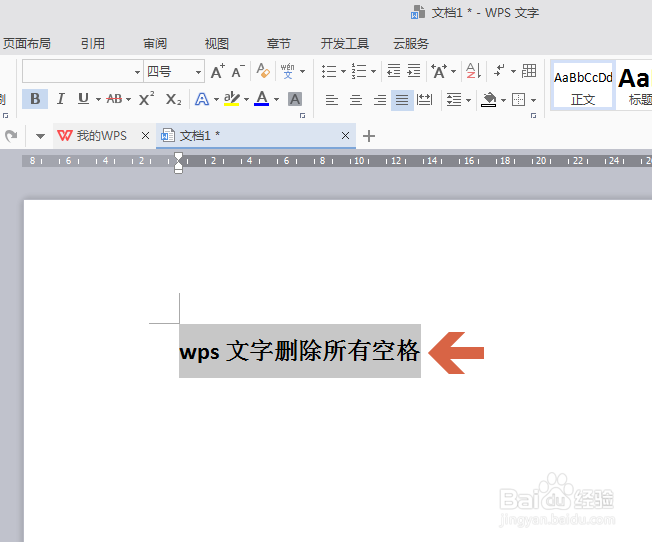Clear formatting with the eraser icon
The height and width of the screenshot is (542, 652).
point(263,71)
